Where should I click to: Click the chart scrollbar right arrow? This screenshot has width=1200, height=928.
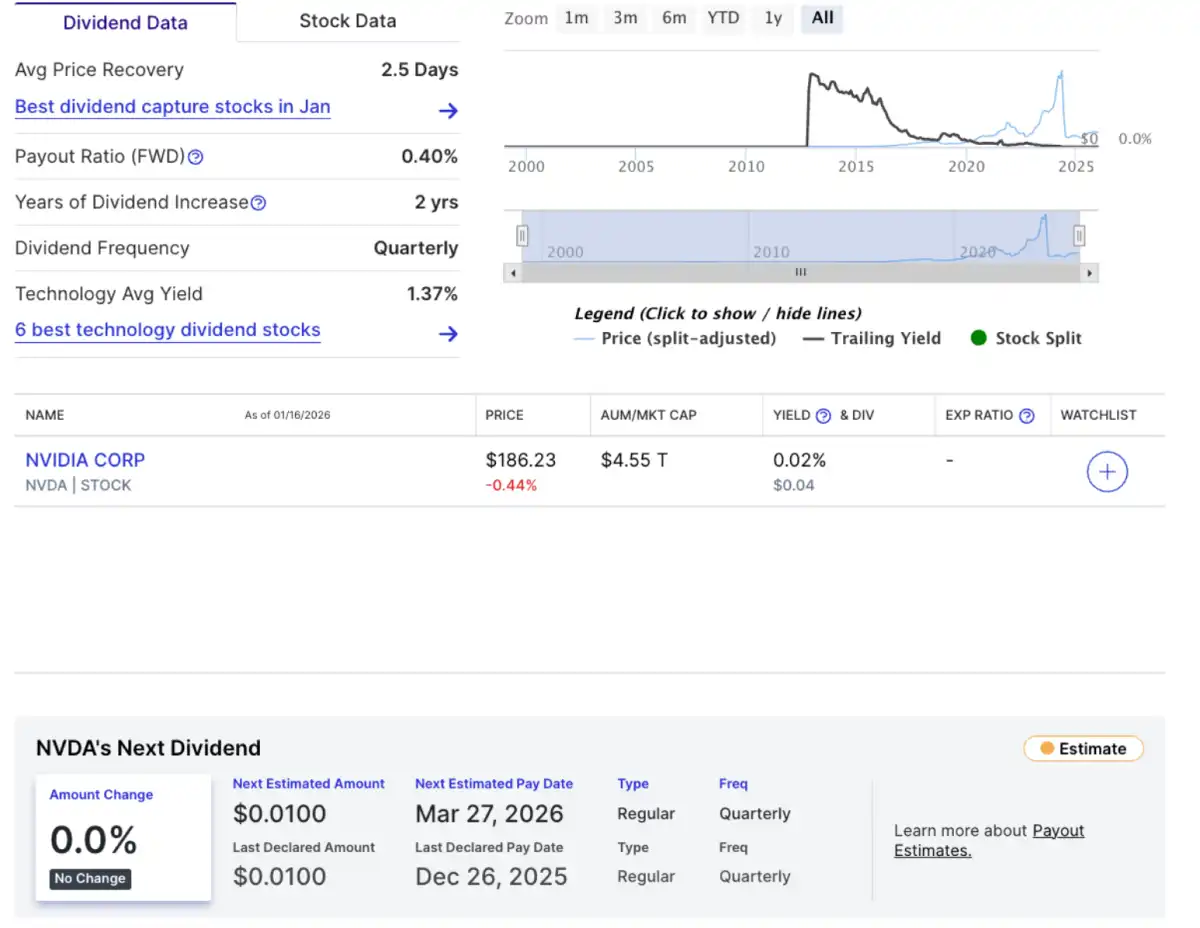click(x=1089, y=272)
